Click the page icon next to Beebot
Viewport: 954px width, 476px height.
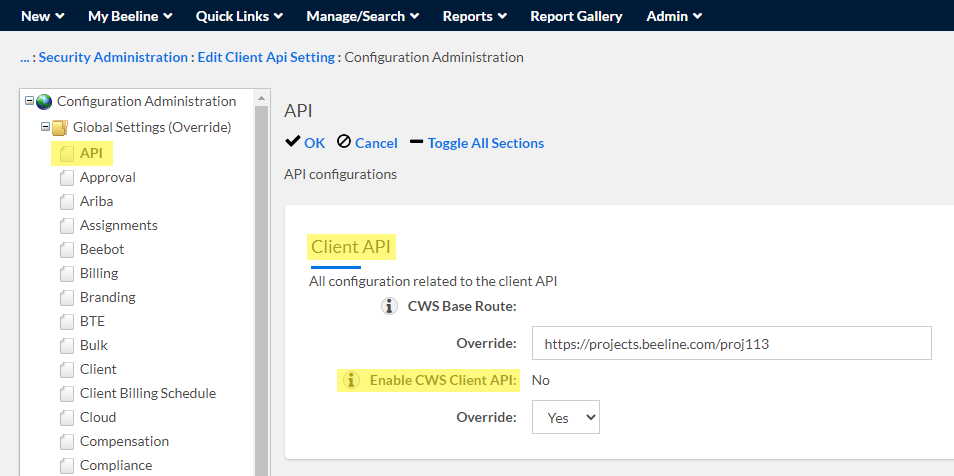pyautogui.click(x=67, y=250)
